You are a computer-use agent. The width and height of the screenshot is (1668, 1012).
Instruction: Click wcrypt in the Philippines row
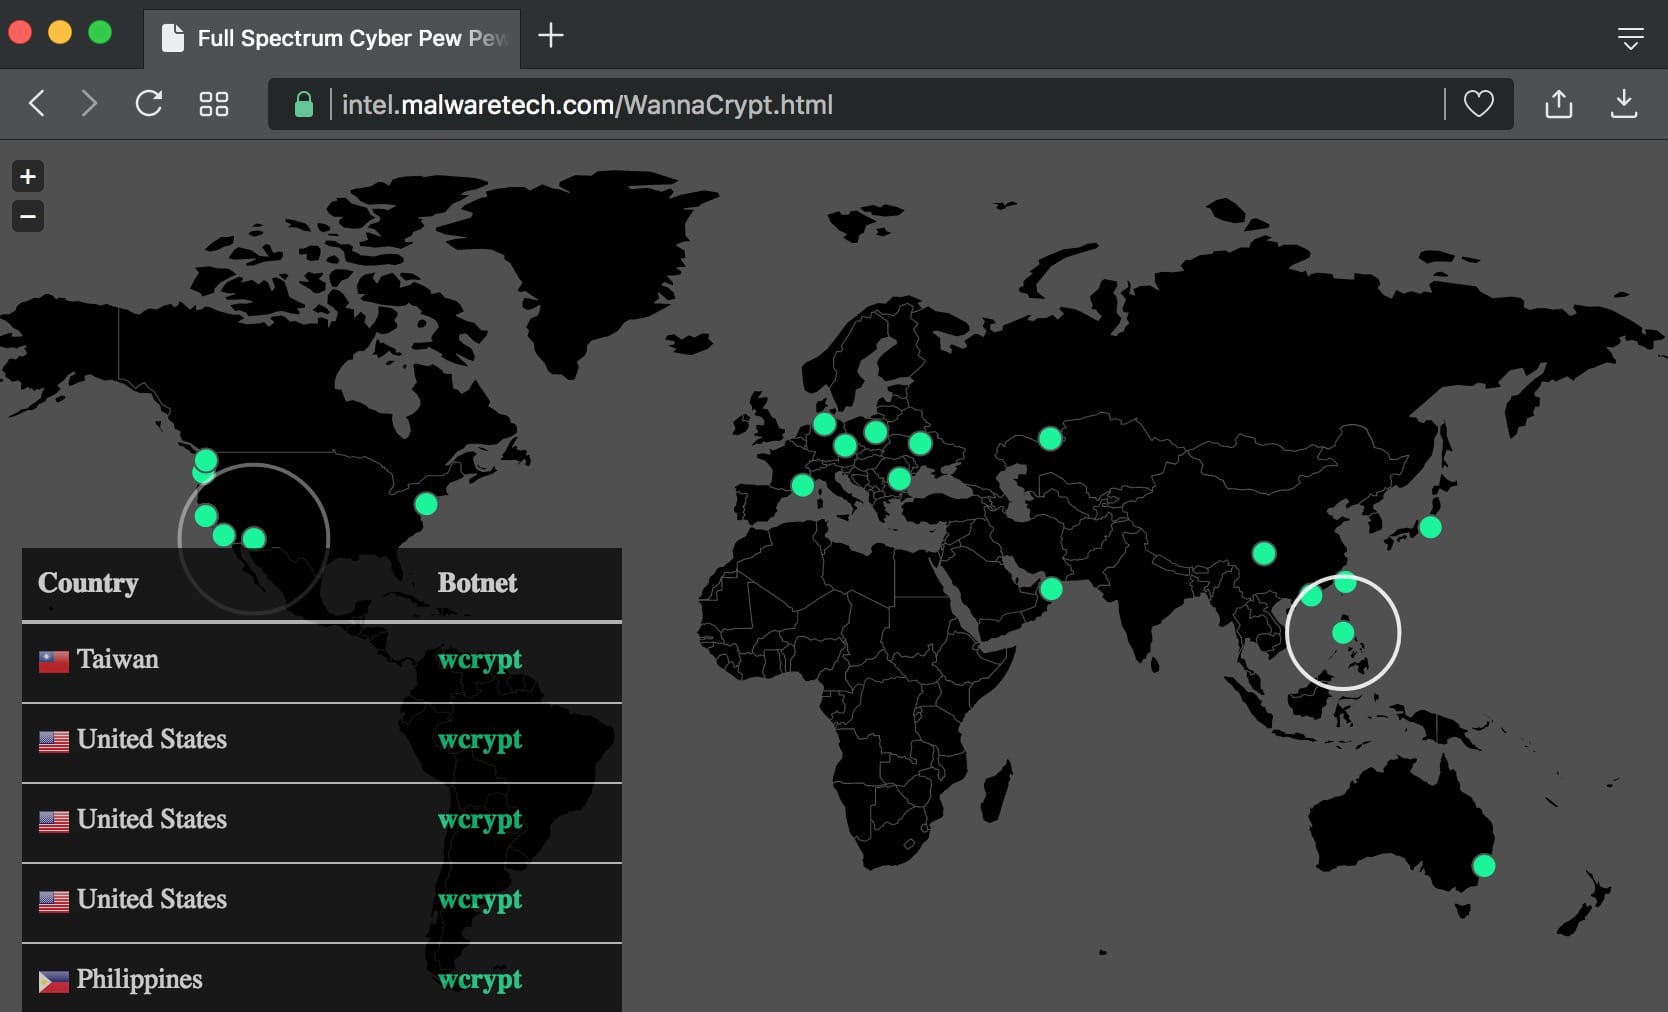coord(480,981)
